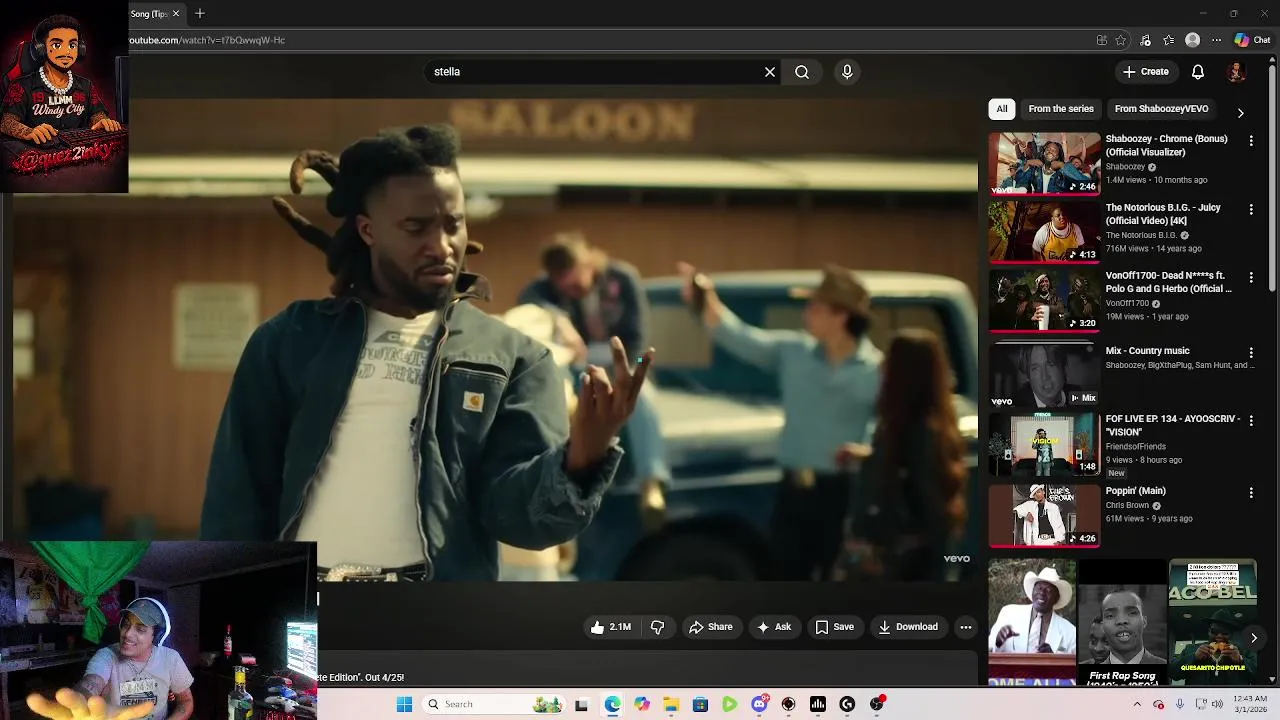Screen dimensions: 1280x720
Task: Open Logitech G HUB from the taskbar
Action: coord(847,704)
